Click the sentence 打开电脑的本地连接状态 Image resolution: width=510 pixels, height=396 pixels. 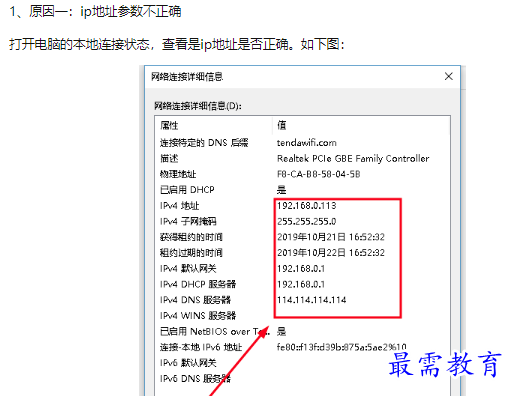(x=79, y=44)
